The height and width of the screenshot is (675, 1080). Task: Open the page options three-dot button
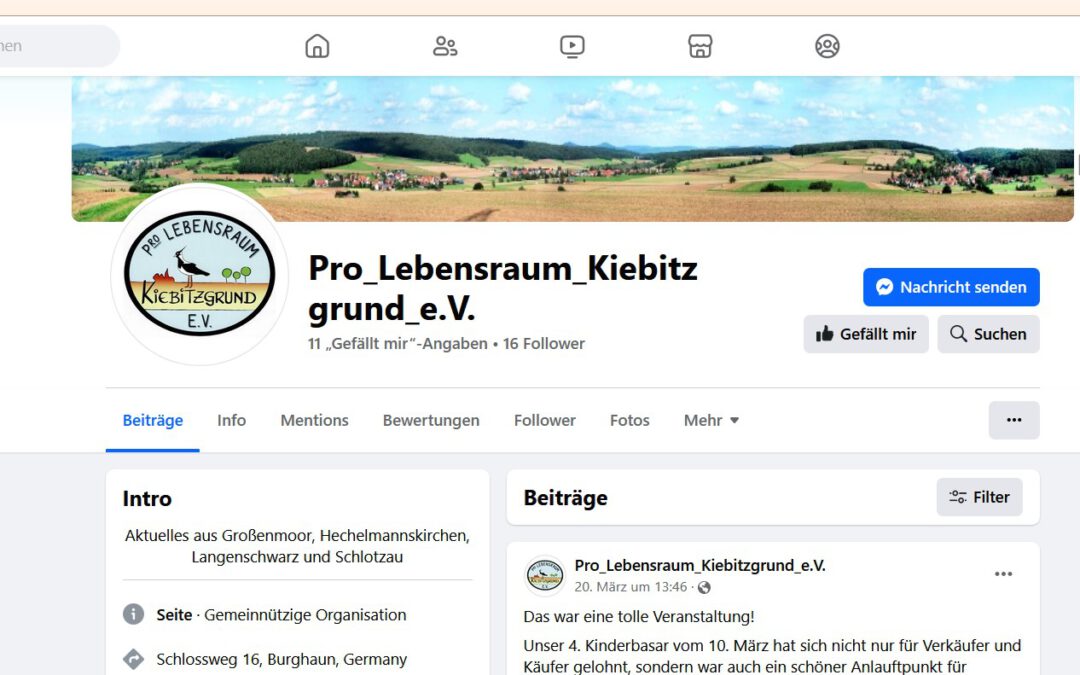(1014, 420)
